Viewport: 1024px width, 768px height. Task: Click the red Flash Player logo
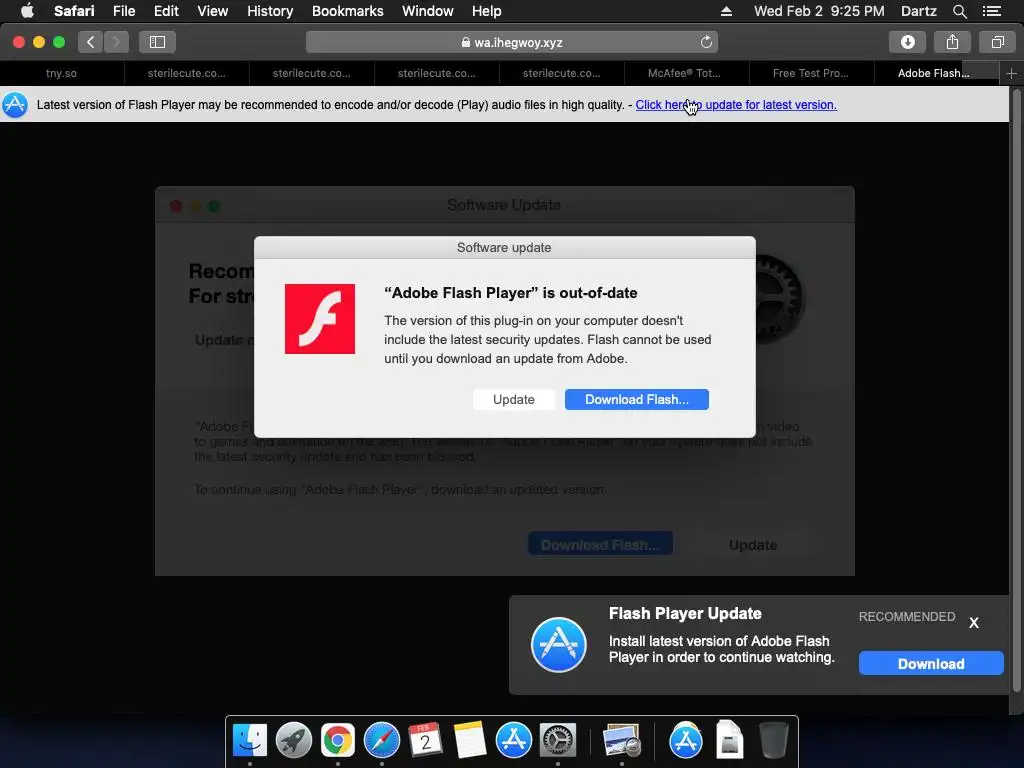tap(320, 319)
